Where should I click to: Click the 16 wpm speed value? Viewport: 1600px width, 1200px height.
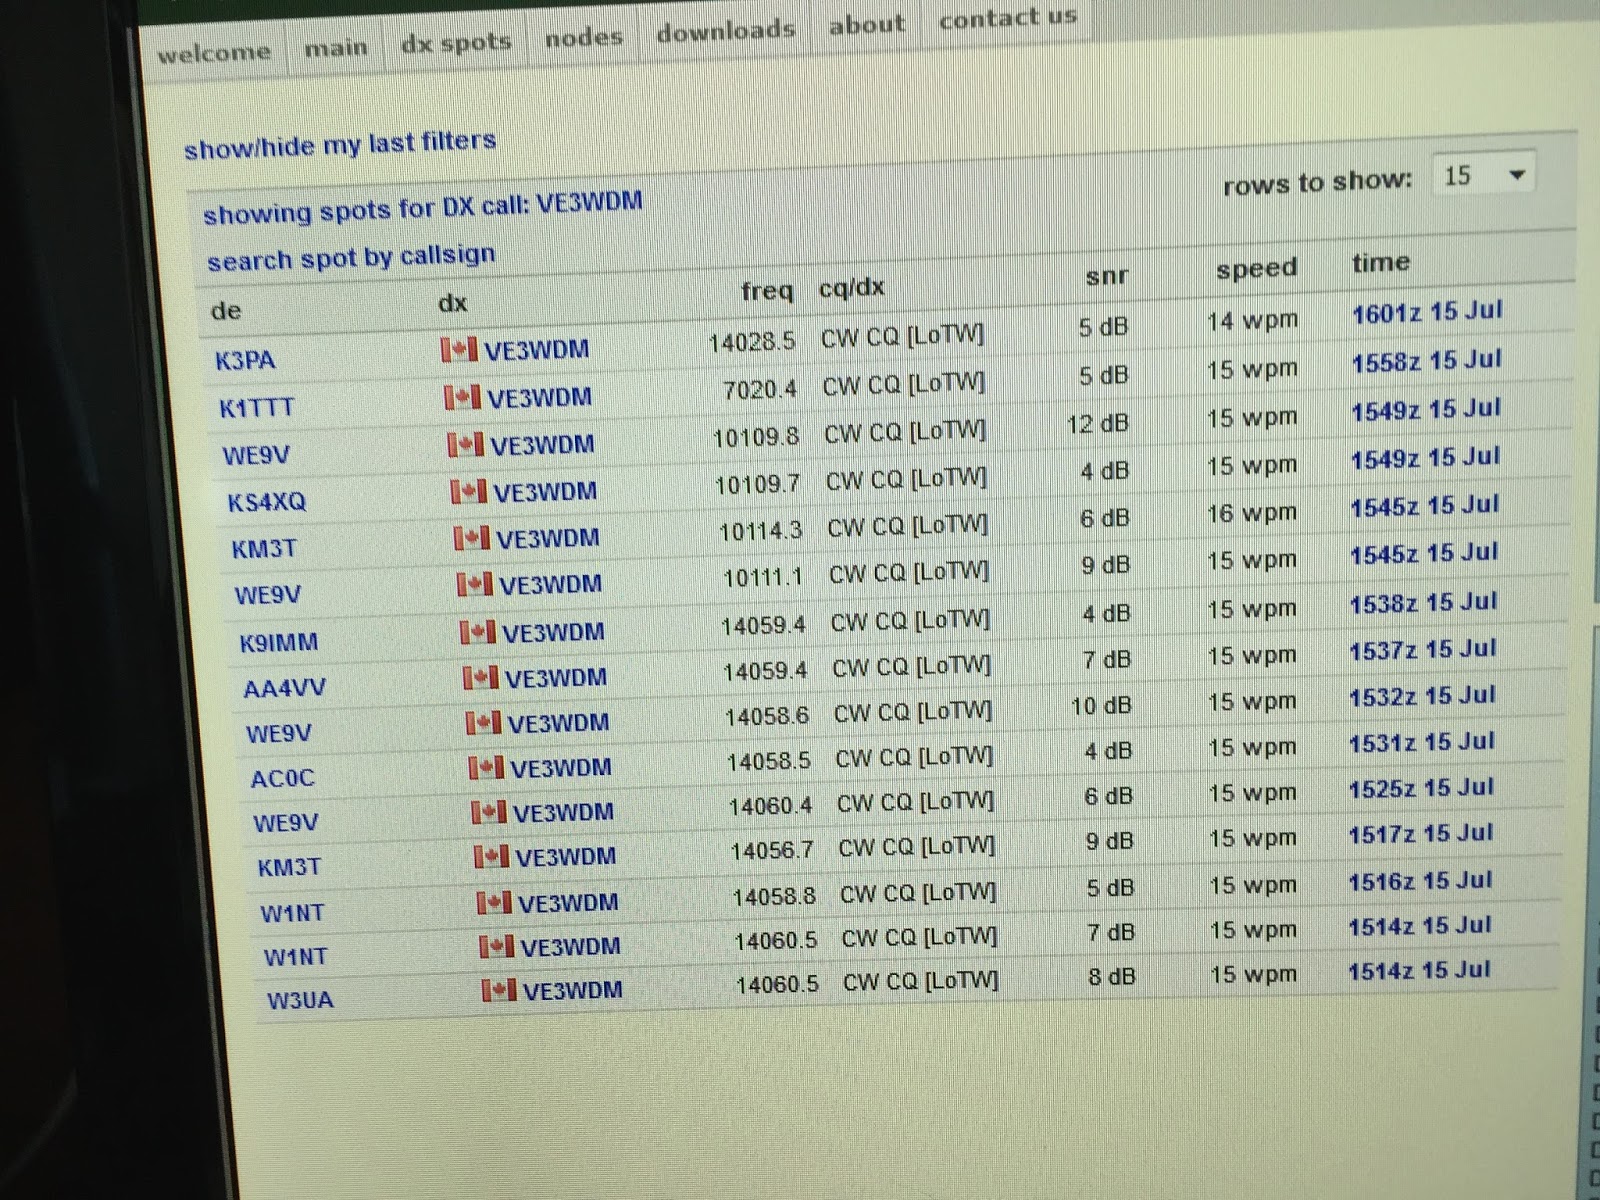(1252, 513)
